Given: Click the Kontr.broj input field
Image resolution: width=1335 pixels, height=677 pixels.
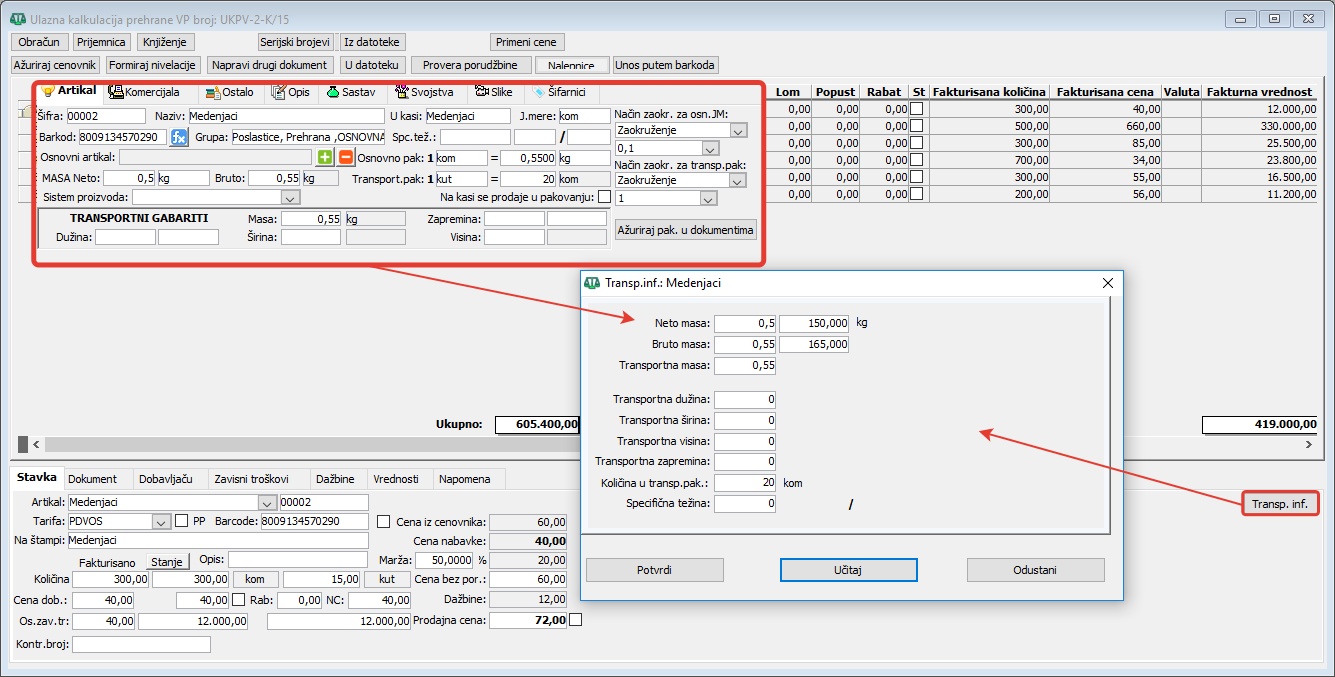Looking at the screenshot, I should click(141, 645).
